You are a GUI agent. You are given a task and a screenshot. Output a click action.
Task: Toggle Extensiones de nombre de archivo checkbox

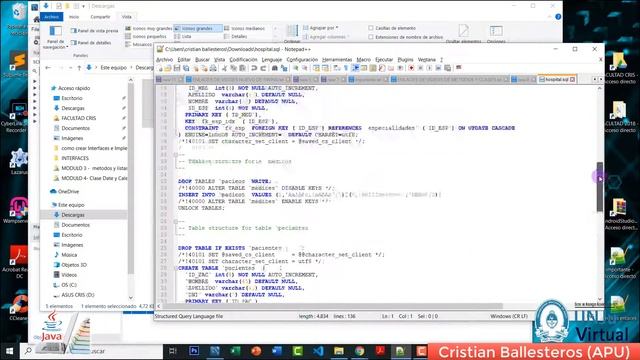[371, 37]
